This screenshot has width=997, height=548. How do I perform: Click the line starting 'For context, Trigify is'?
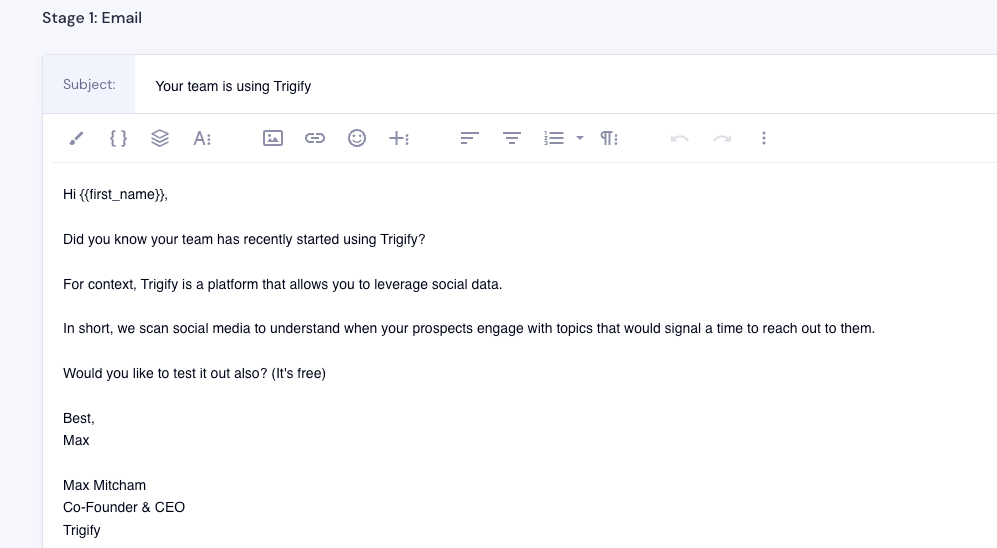(282, 284)
